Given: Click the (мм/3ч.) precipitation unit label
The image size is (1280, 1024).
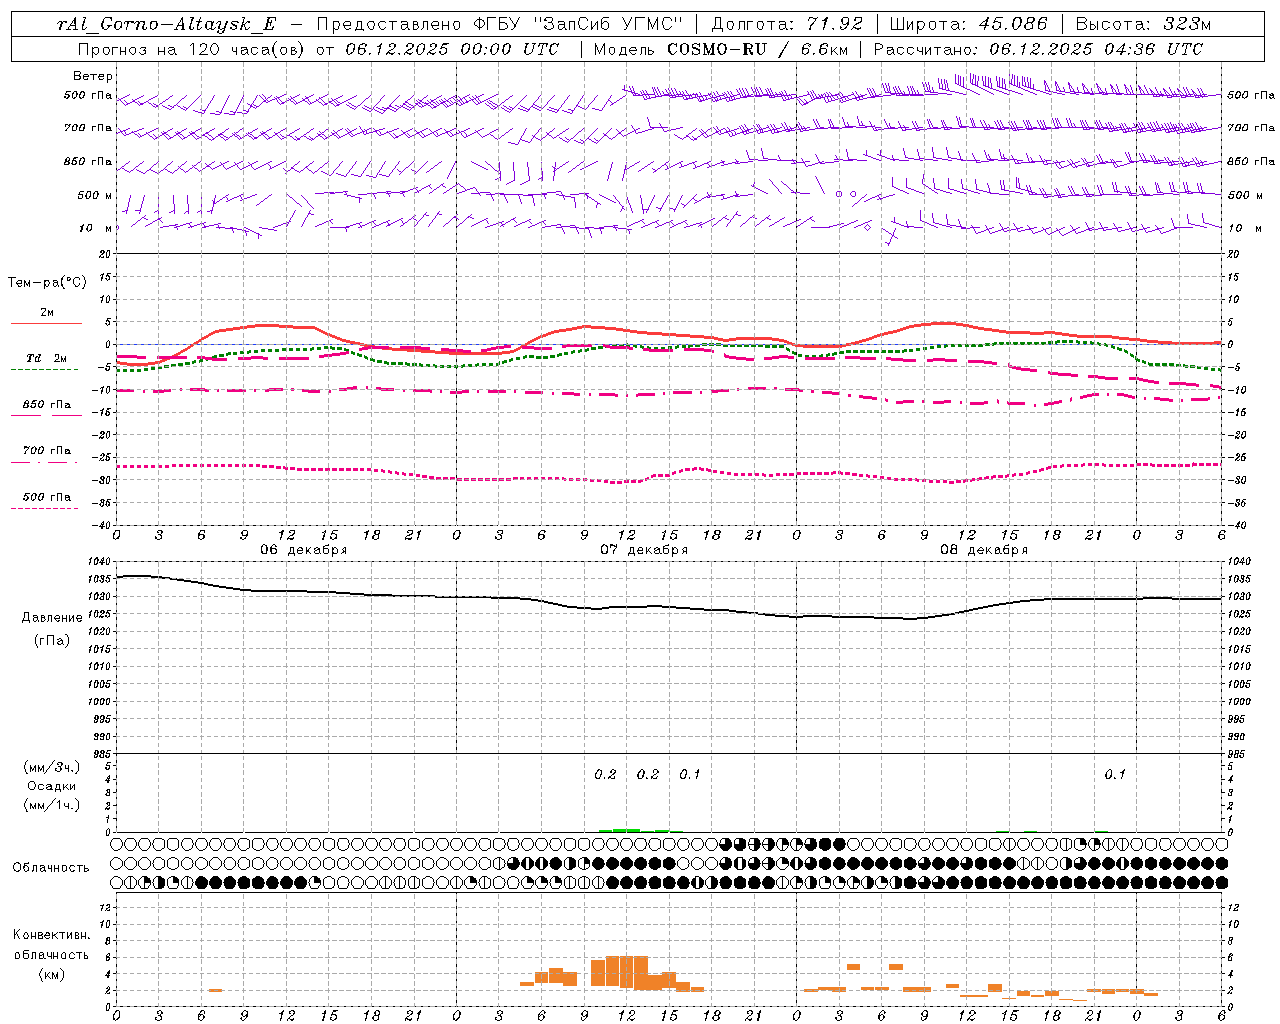Looking at the screenshot, I should 51,767.
